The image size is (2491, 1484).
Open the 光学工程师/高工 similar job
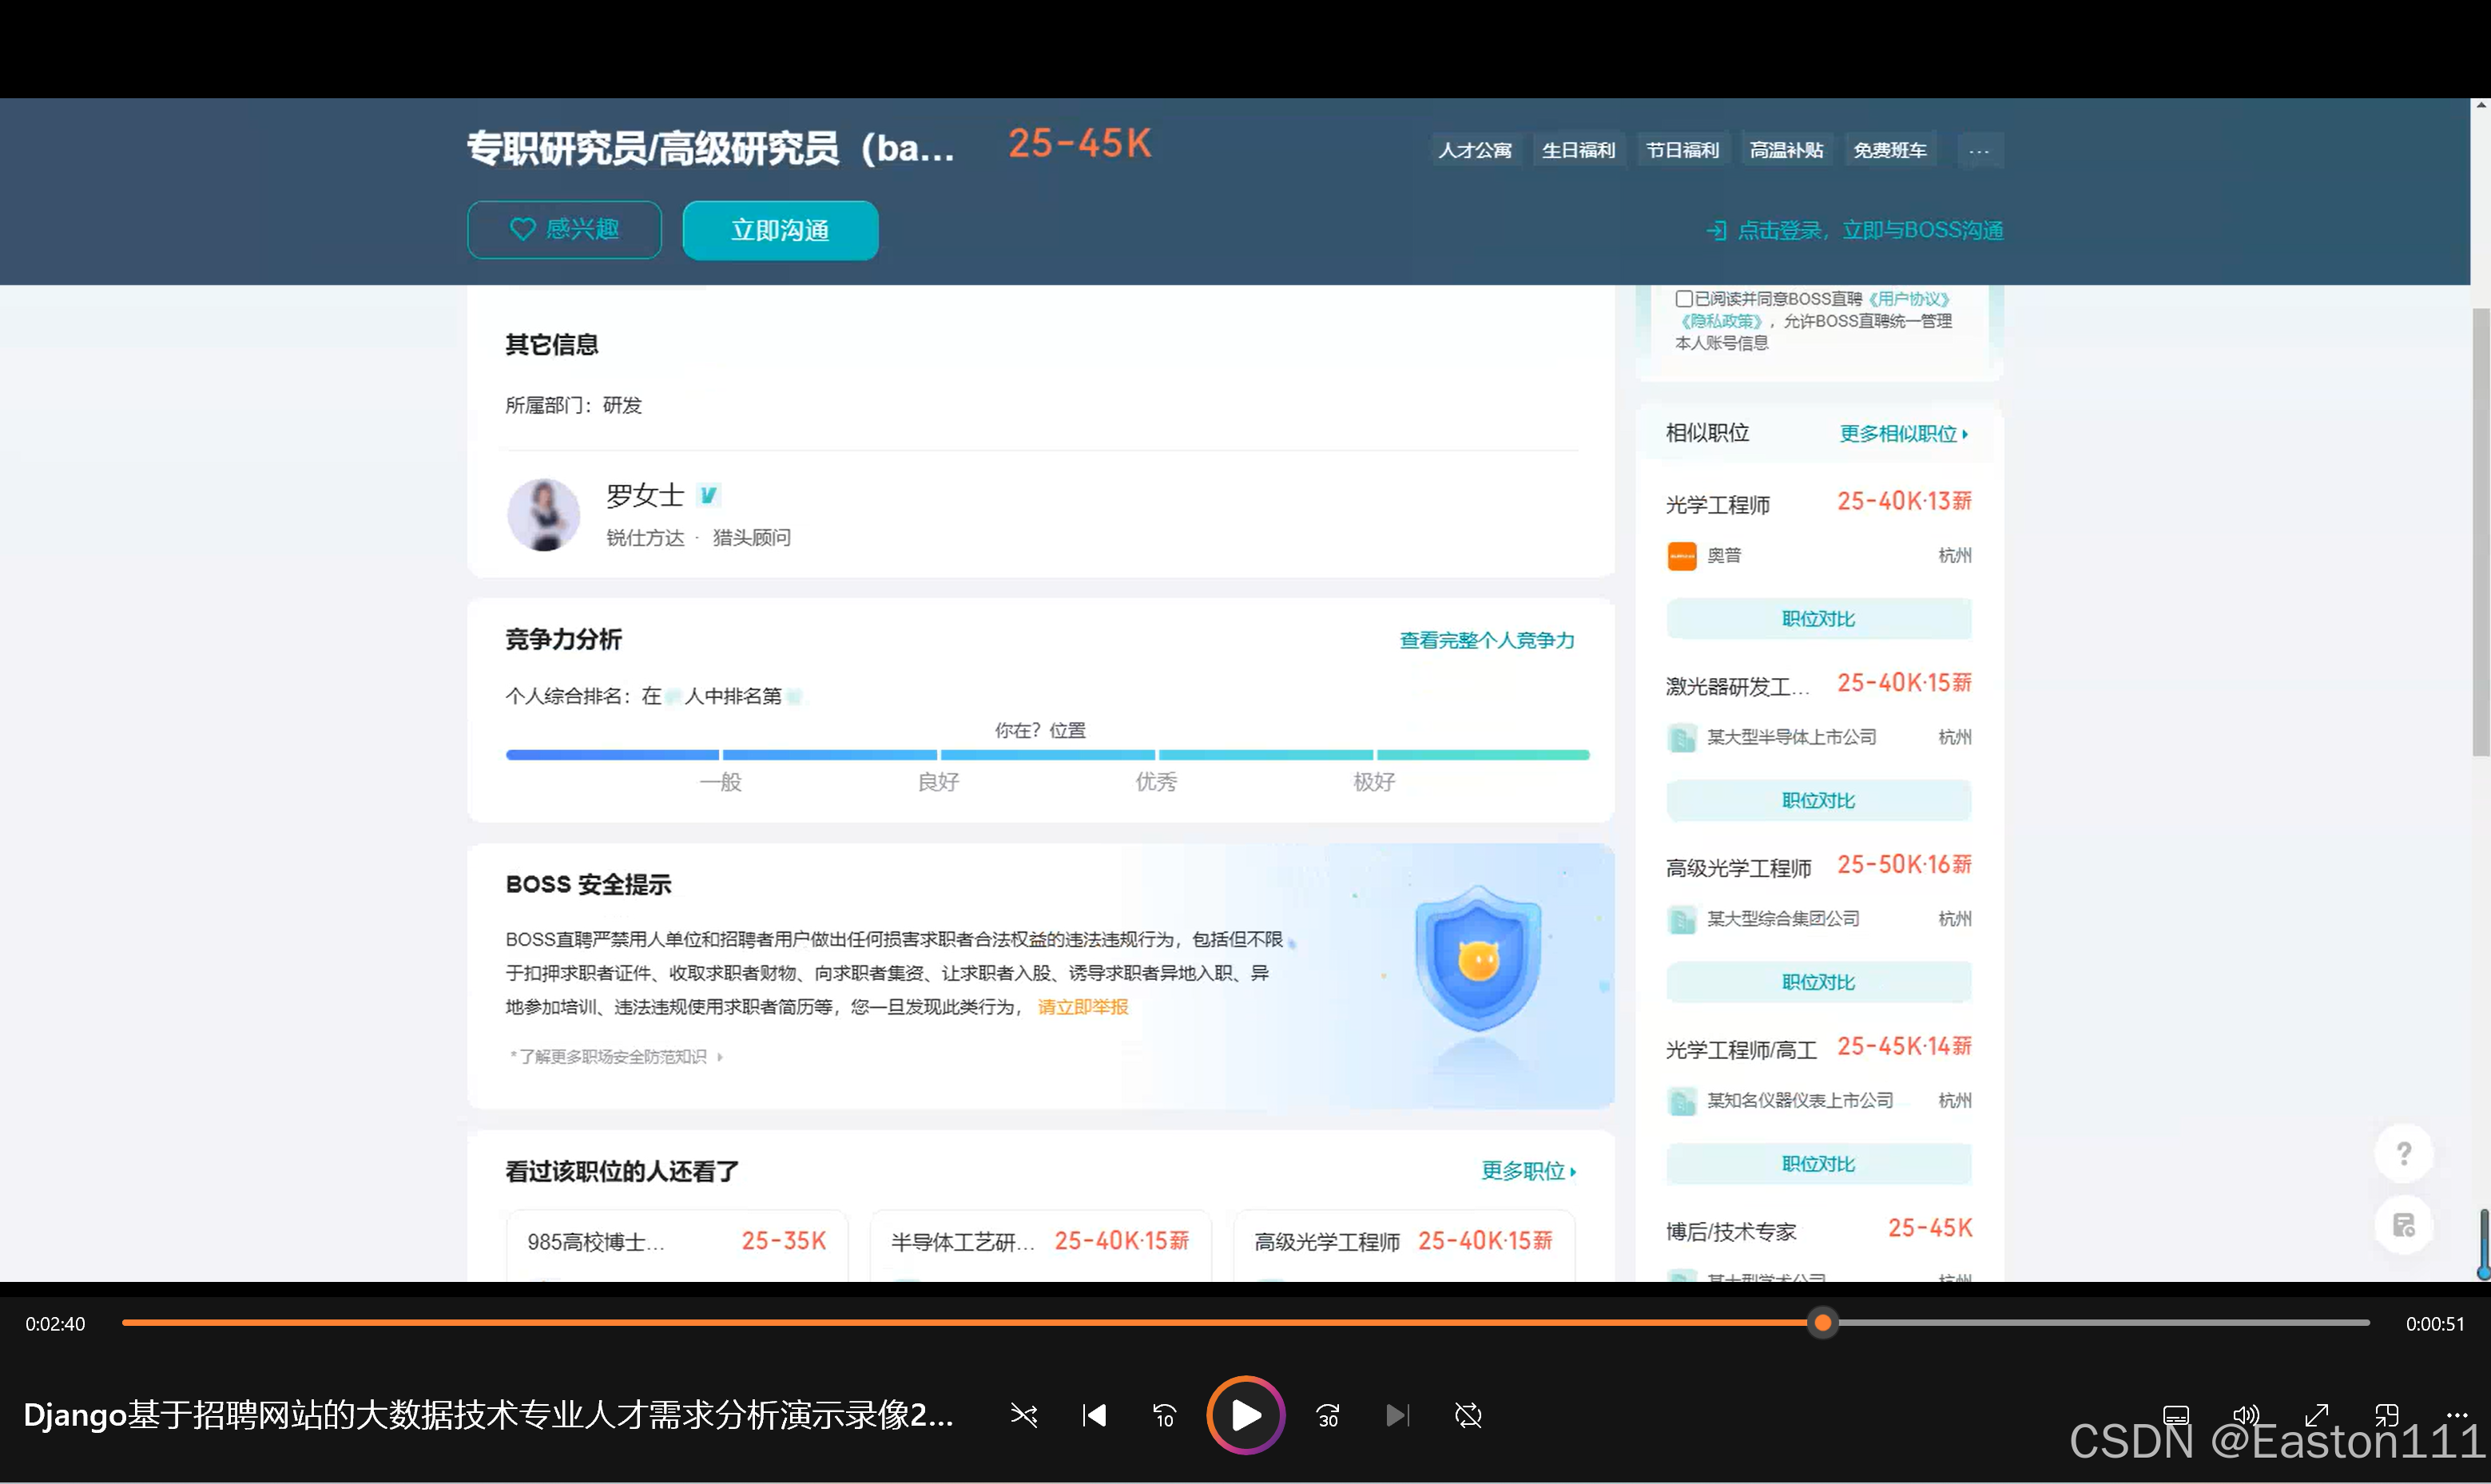pyautogui.click(x=1741, y=1050)
